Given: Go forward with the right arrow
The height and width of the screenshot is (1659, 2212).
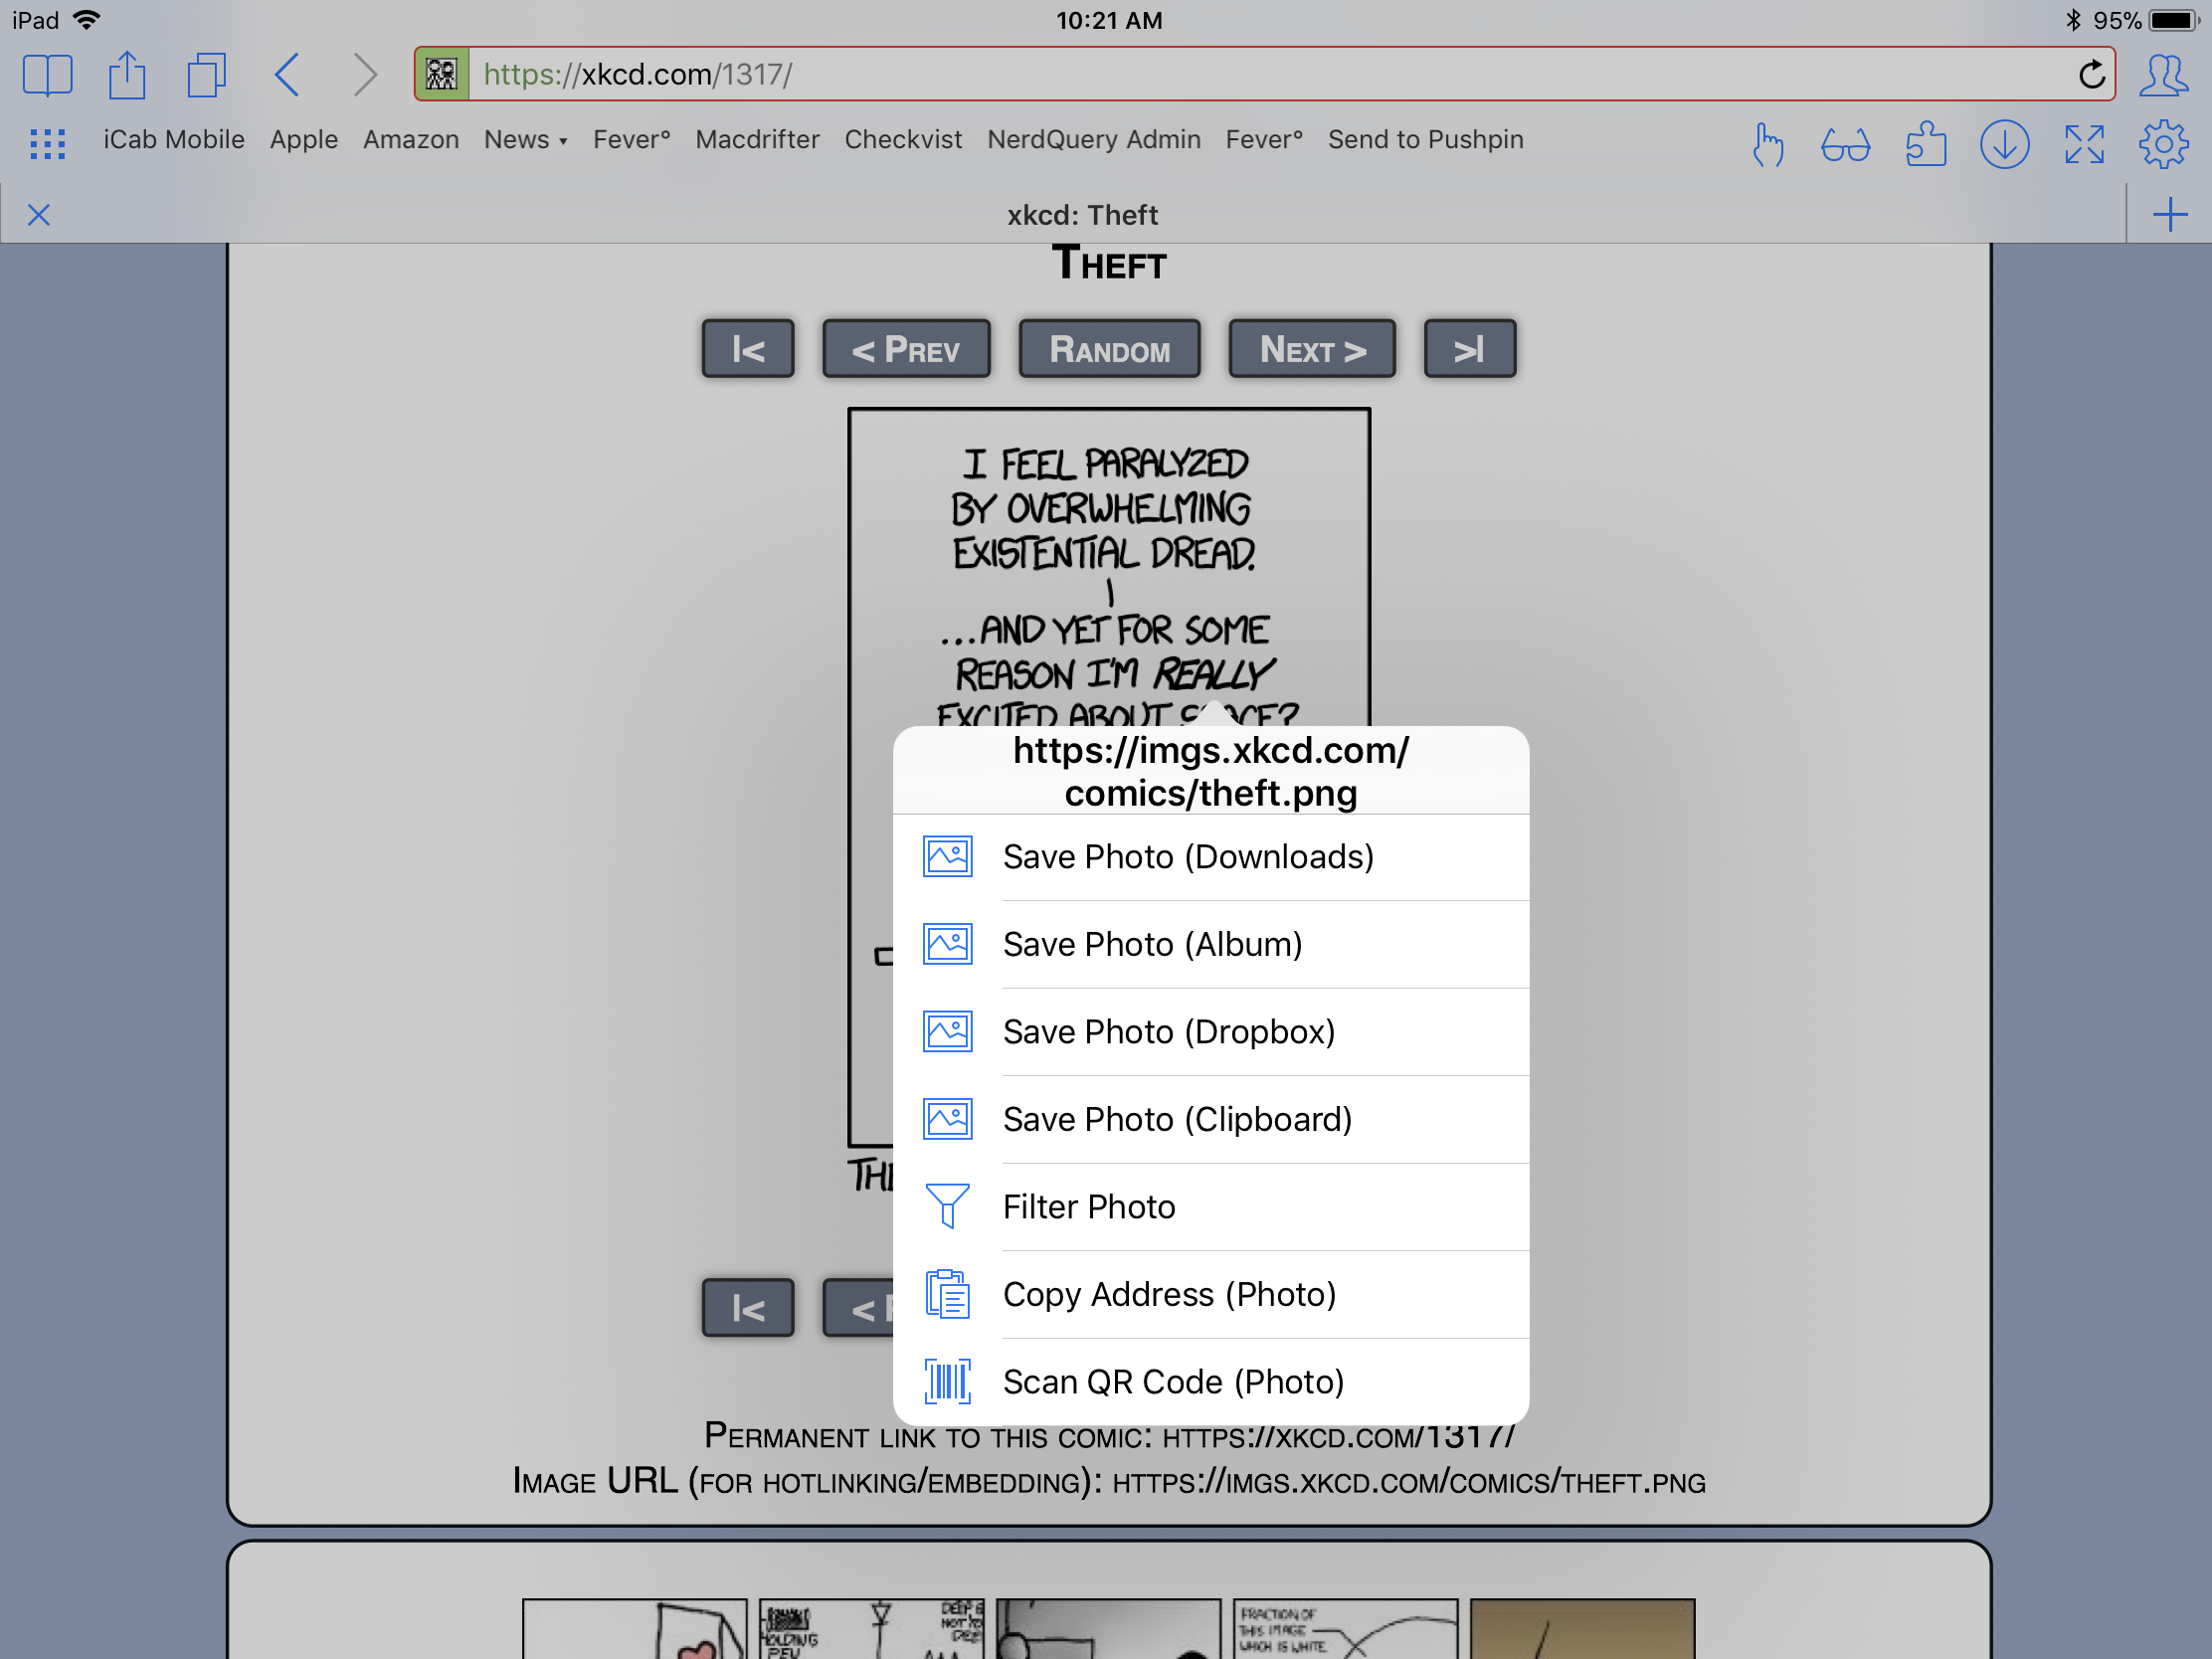Looking at the screenshot, I should [365, 75].
